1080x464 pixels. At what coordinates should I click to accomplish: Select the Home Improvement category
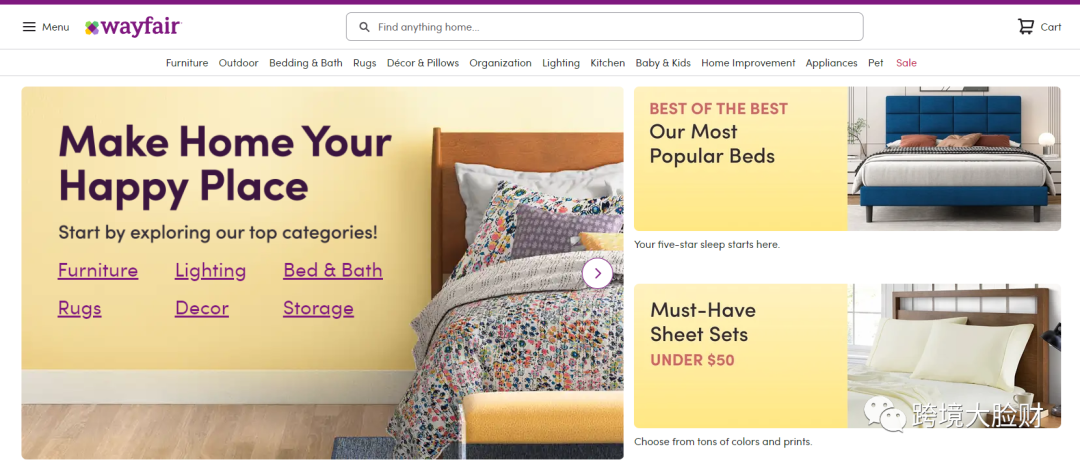[x=748, y=63]
